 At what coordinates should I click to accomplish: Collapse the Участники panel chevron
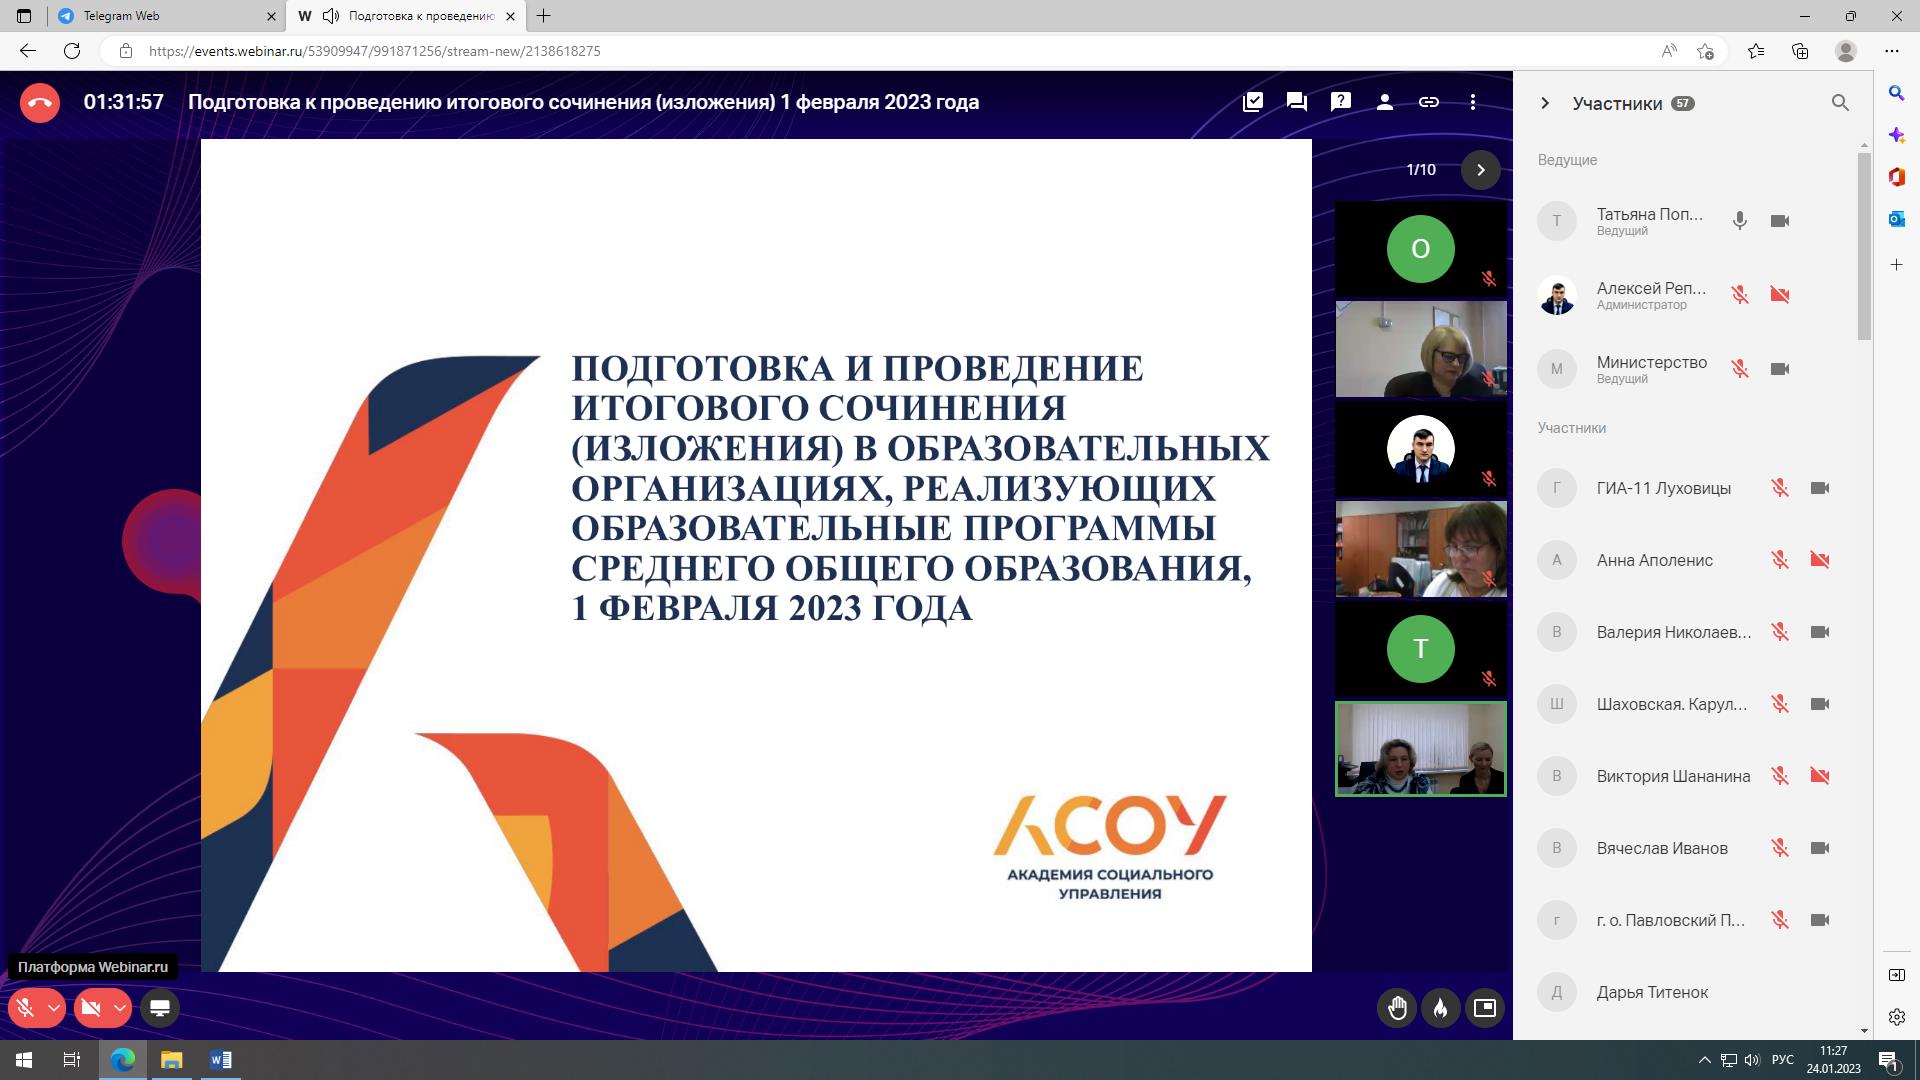coord(1545,103)
